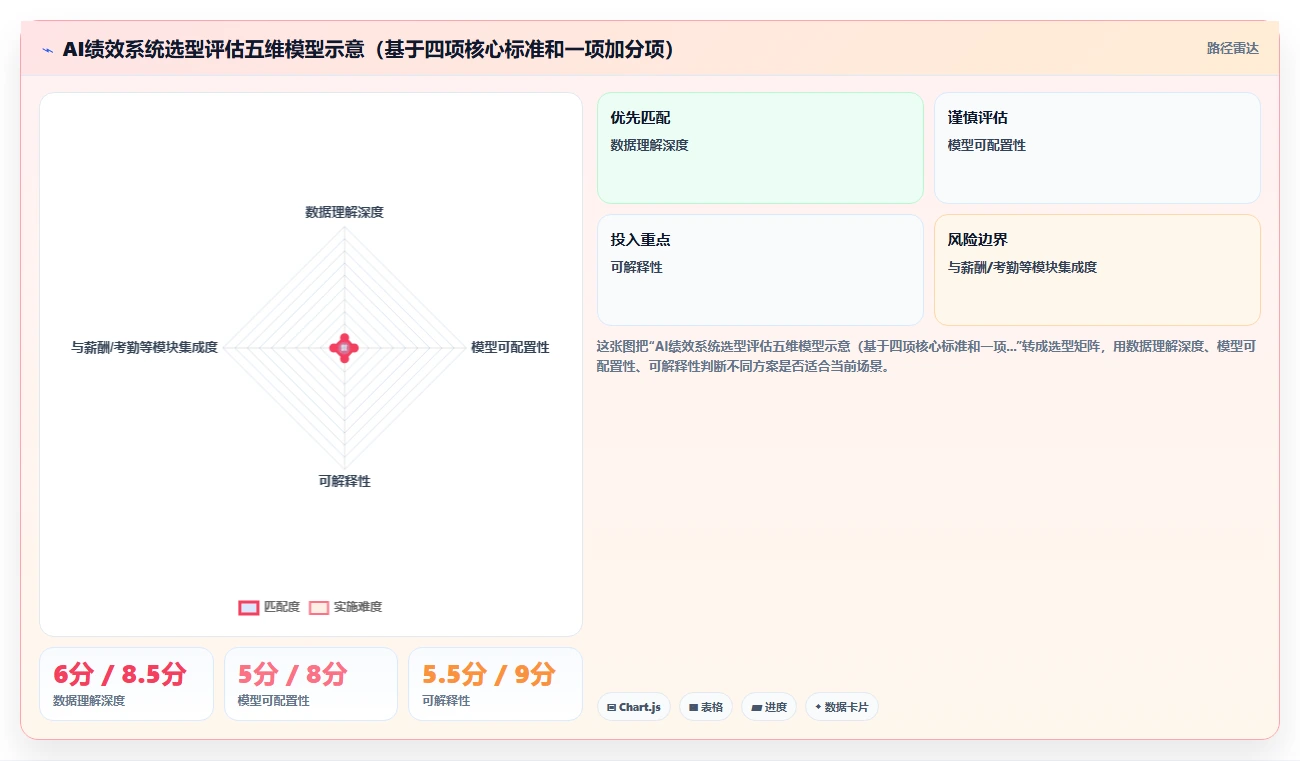The height and width of the screenshot is (761, 1300).
Task: Click the 可解释性 radar axis label
Action: click(344, 481)
